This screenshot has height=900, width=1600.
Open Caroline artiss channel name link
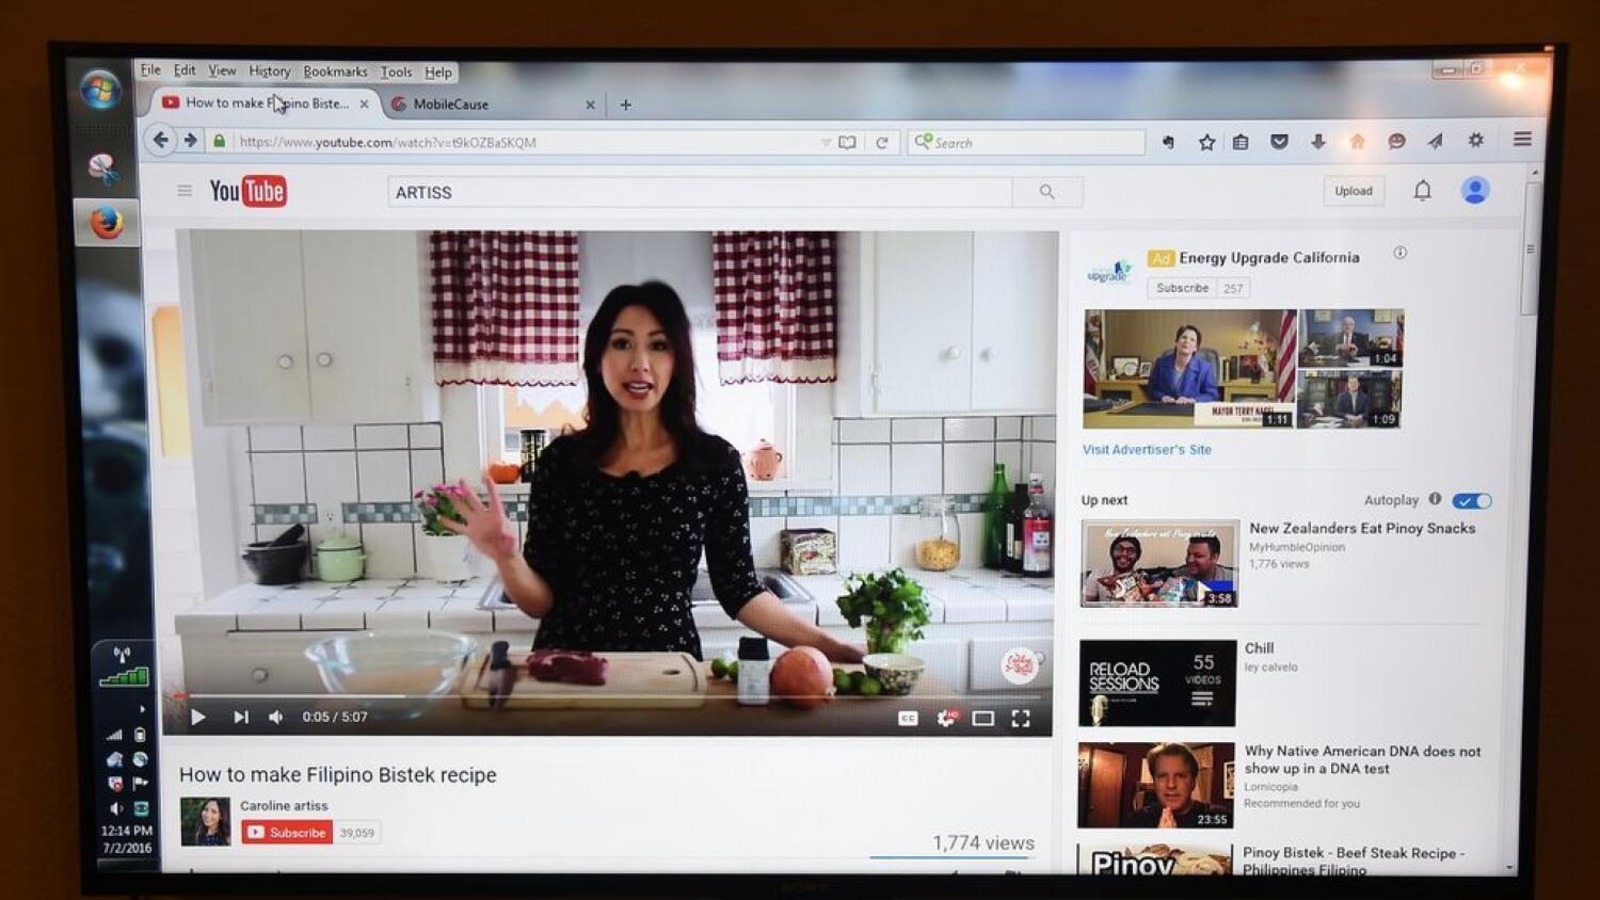[284, 805]
